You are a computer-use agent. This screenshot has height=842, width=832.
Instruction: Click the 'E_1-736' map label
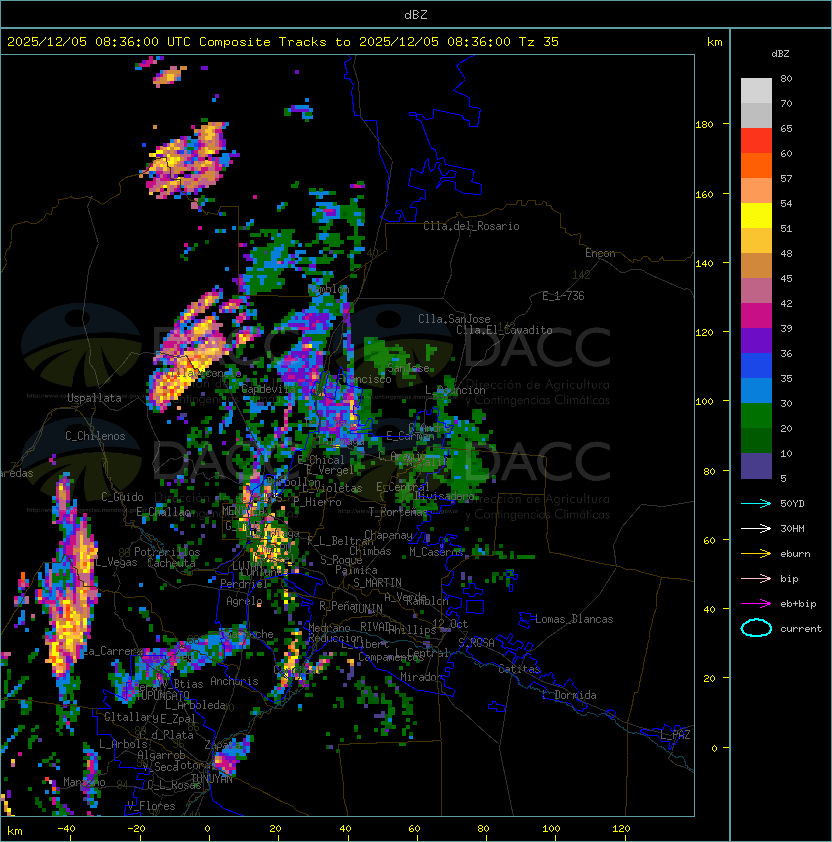563,296
